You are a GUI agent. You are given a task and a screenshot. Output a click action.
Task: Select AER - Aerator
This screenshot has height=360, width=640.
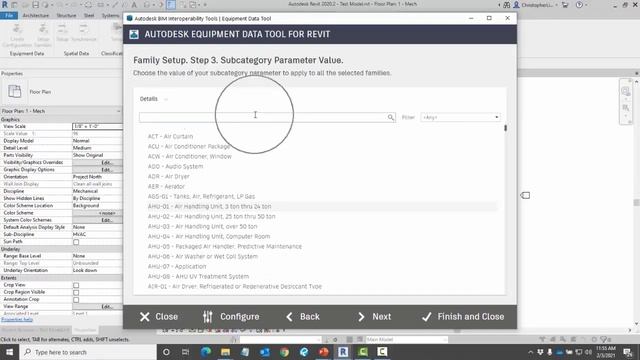point(166,187)
